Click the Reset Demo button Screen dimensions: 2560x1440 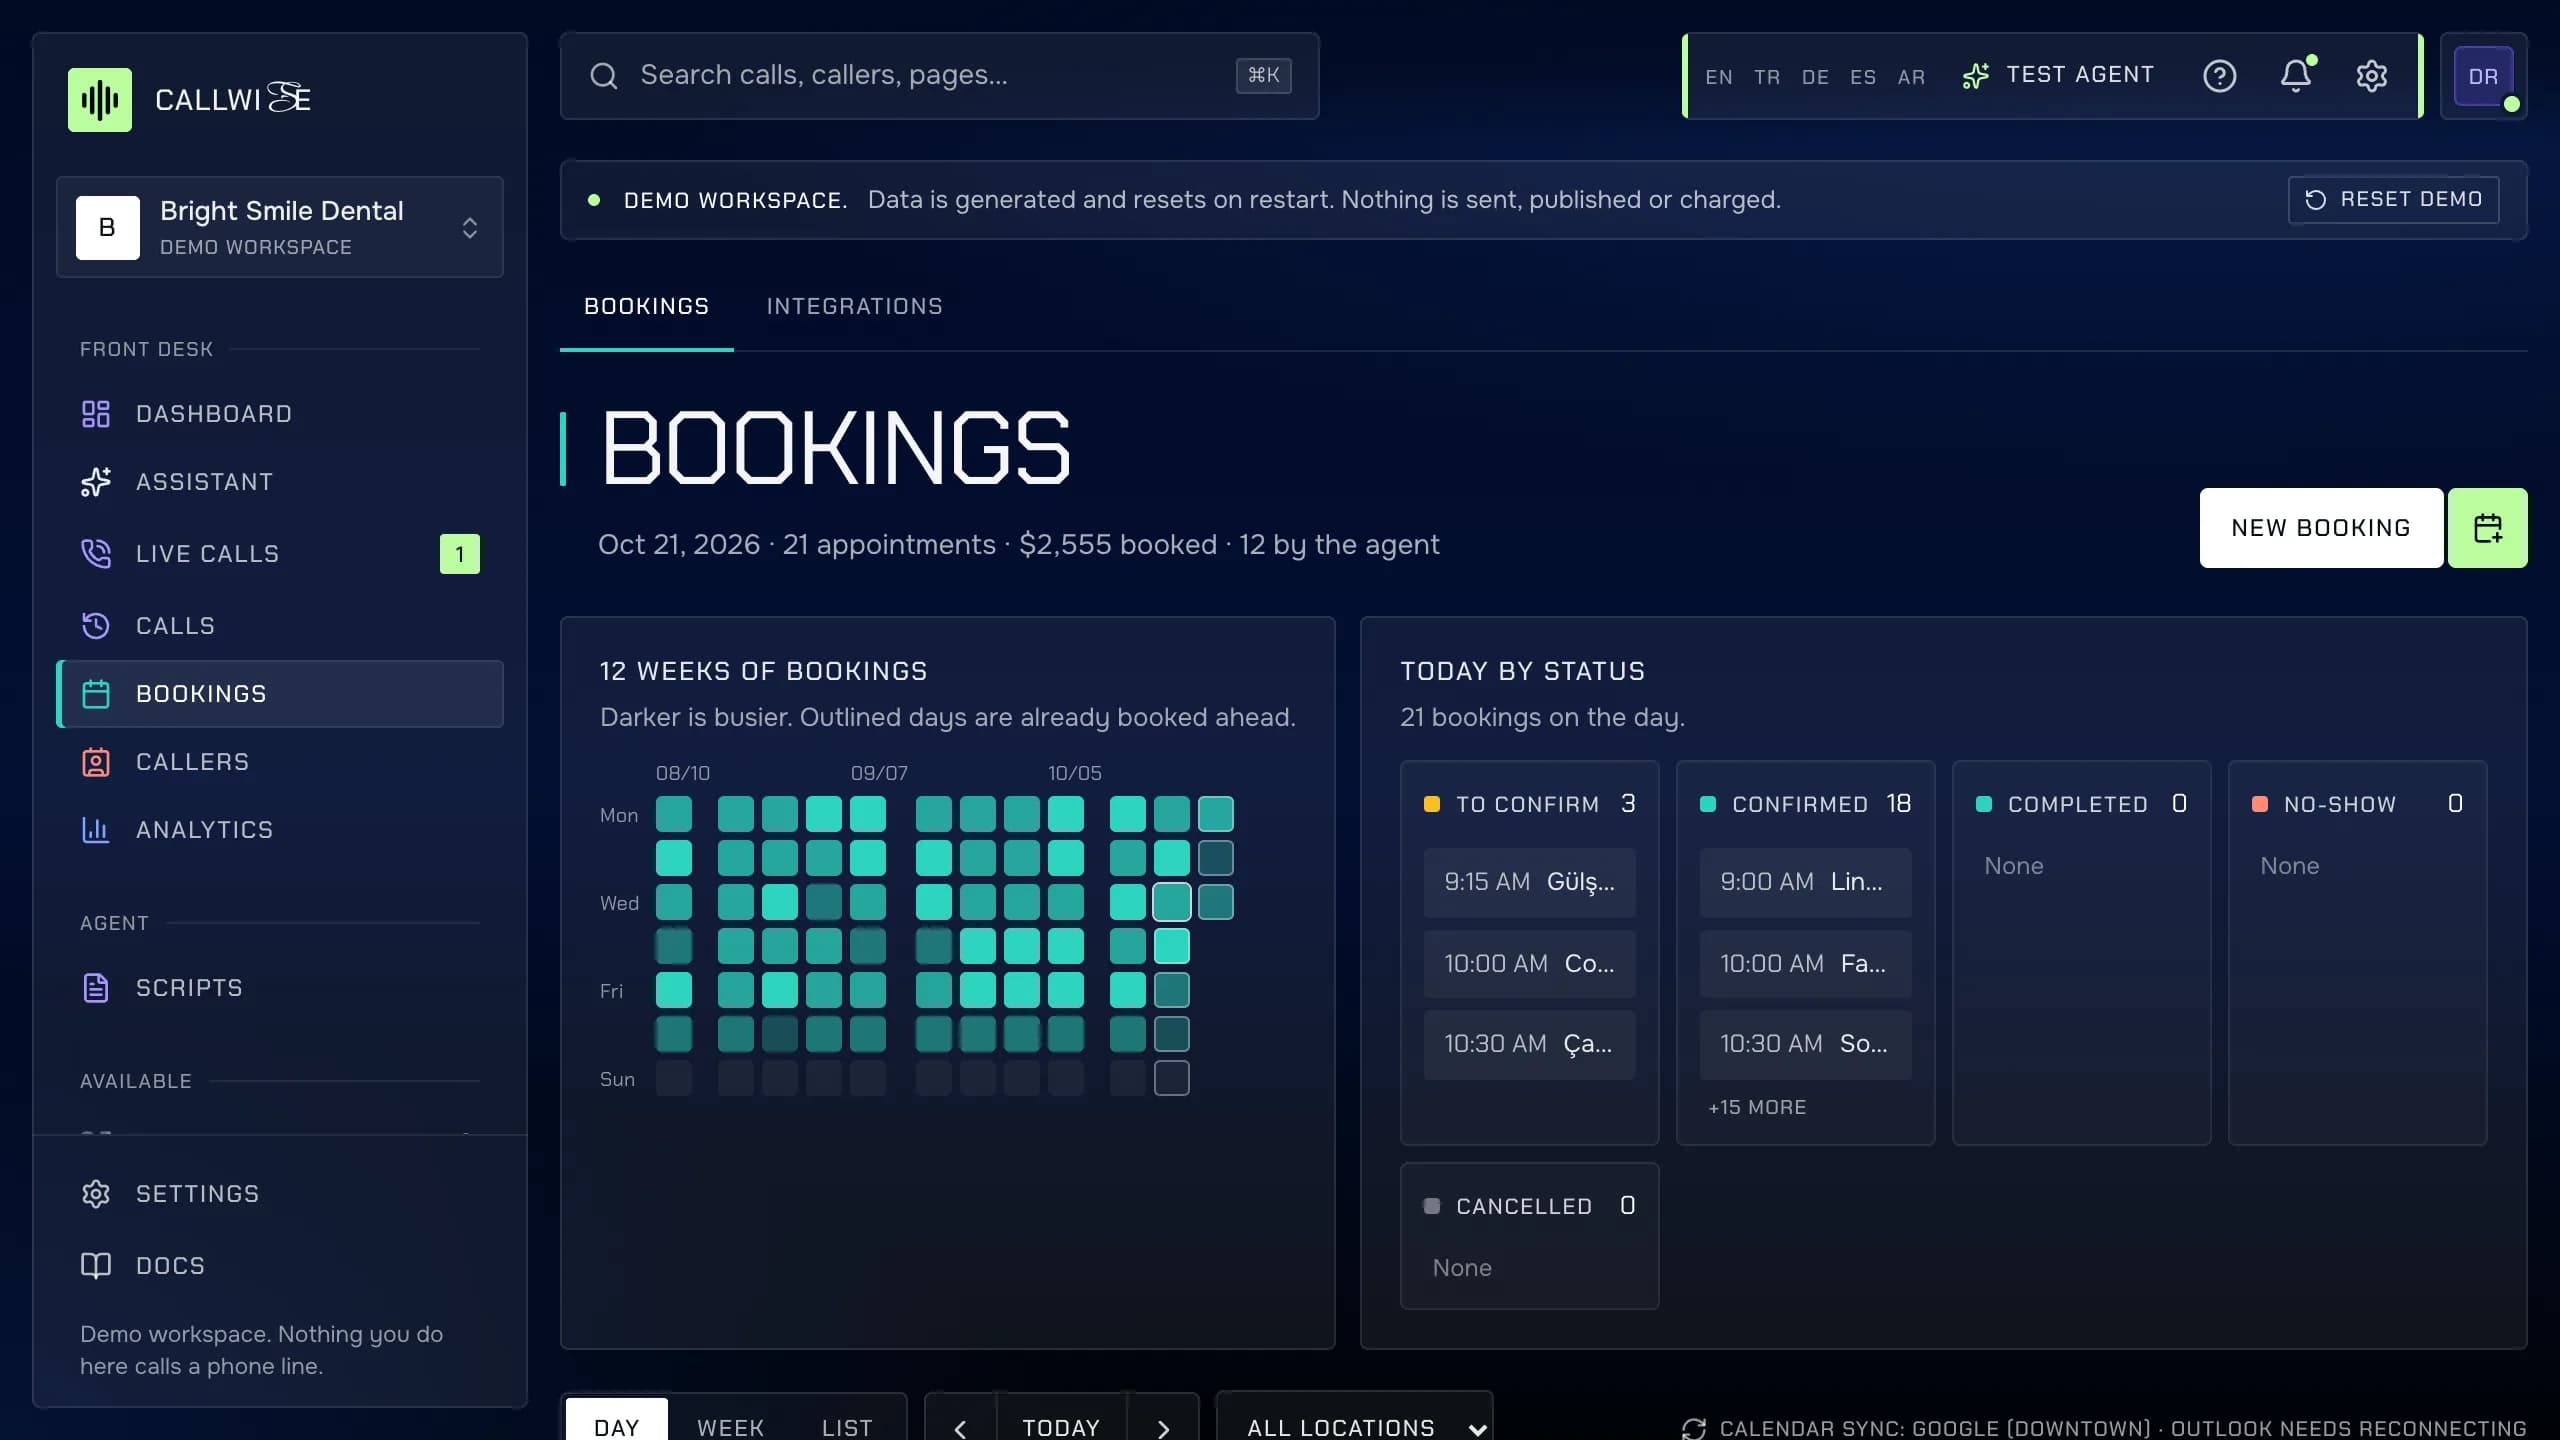click(2393, 200)
